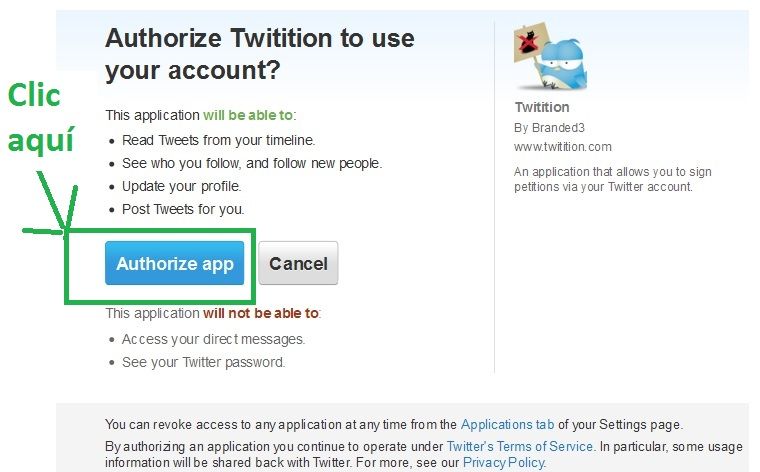Select 'Update your profile' permission item
760x472 pixels.
[181, 186]
